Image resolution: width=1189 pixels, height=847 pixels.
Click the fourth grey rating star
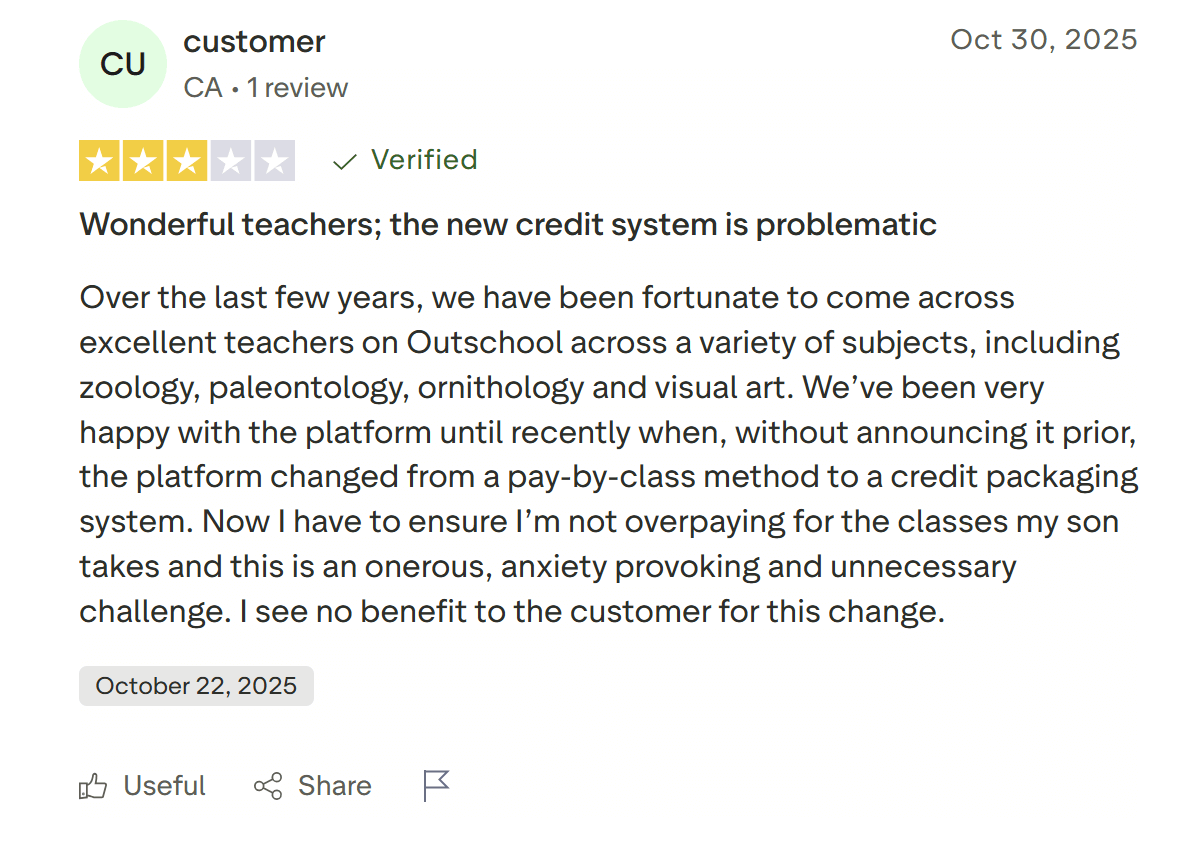[230, 161]
